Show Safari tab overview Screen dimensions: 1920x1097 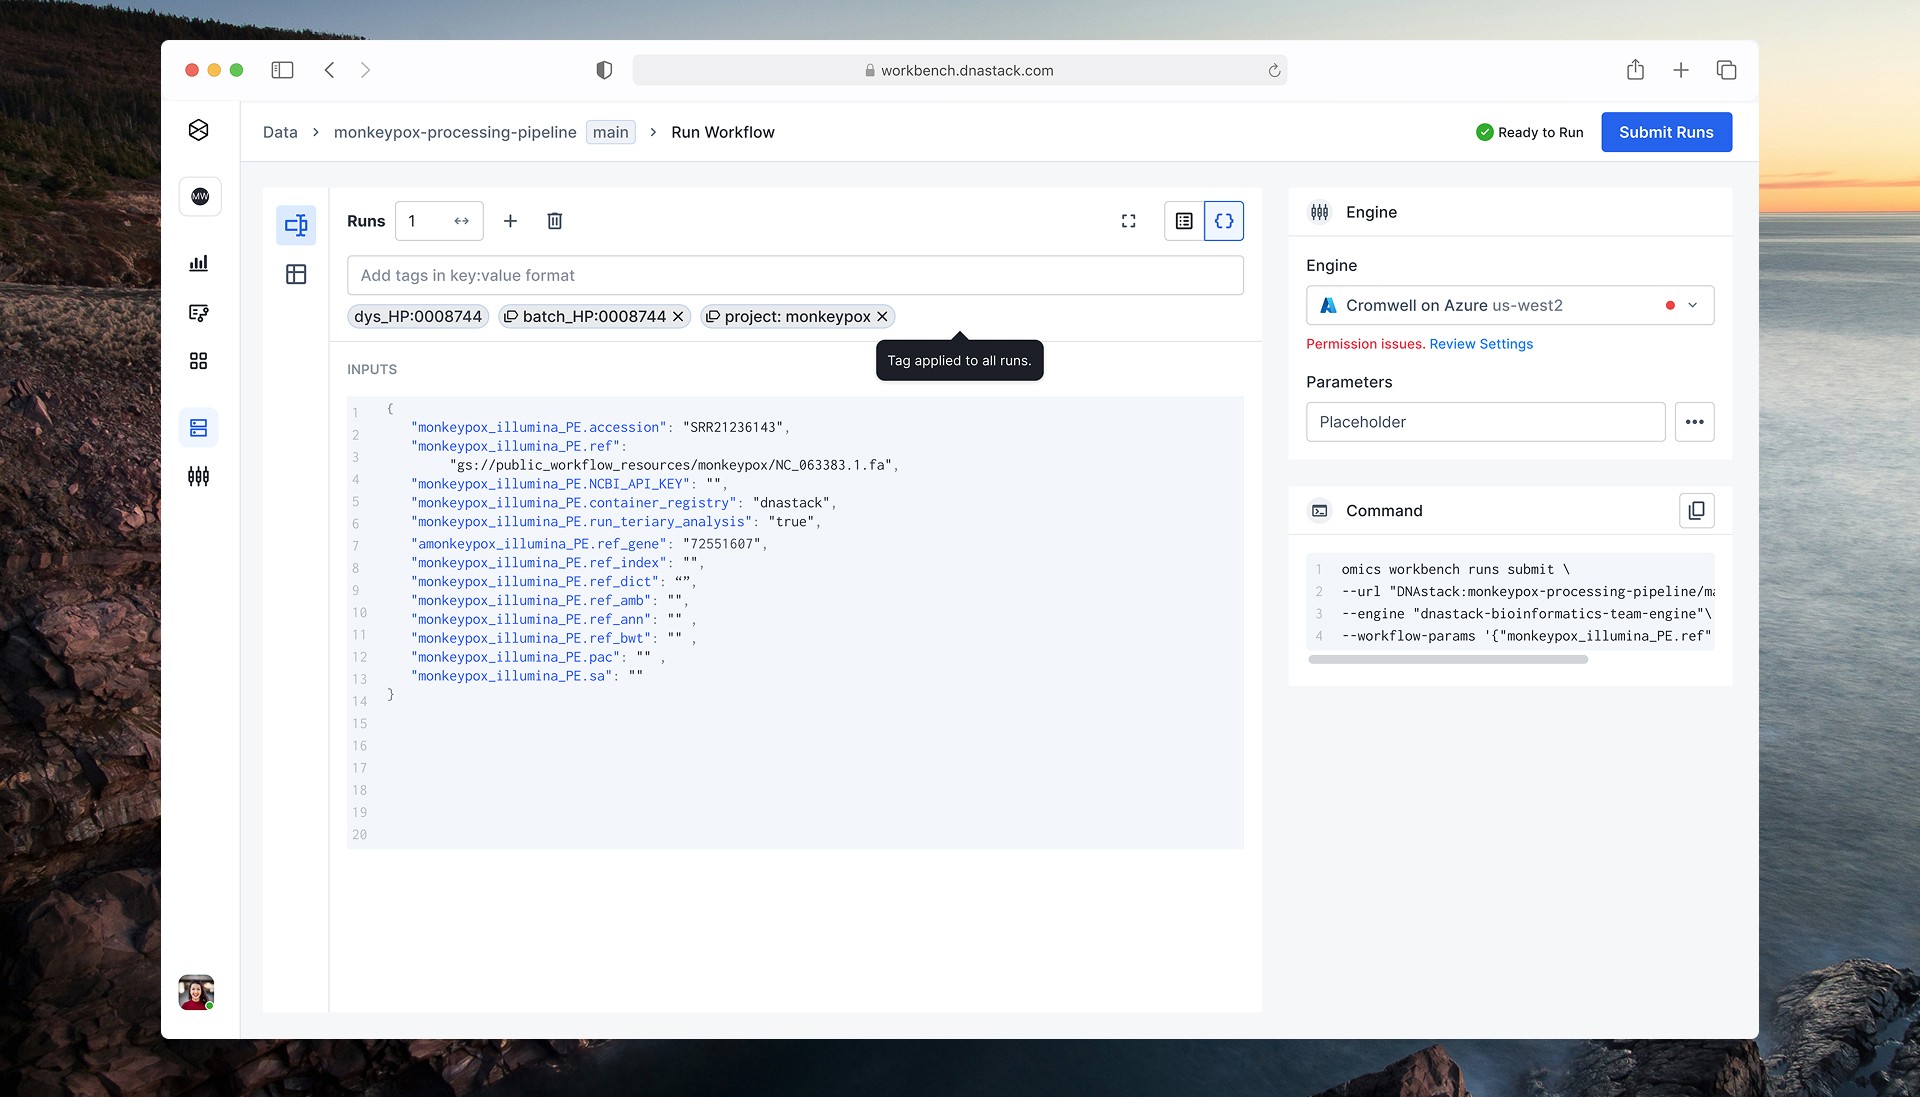1726,70
